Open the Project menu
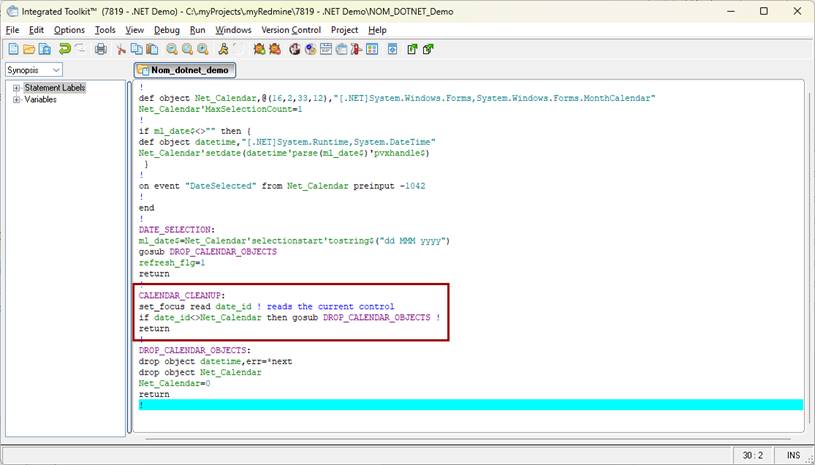Image resolution: width=815 pixels, height=465 pixels. pos(344,30)
